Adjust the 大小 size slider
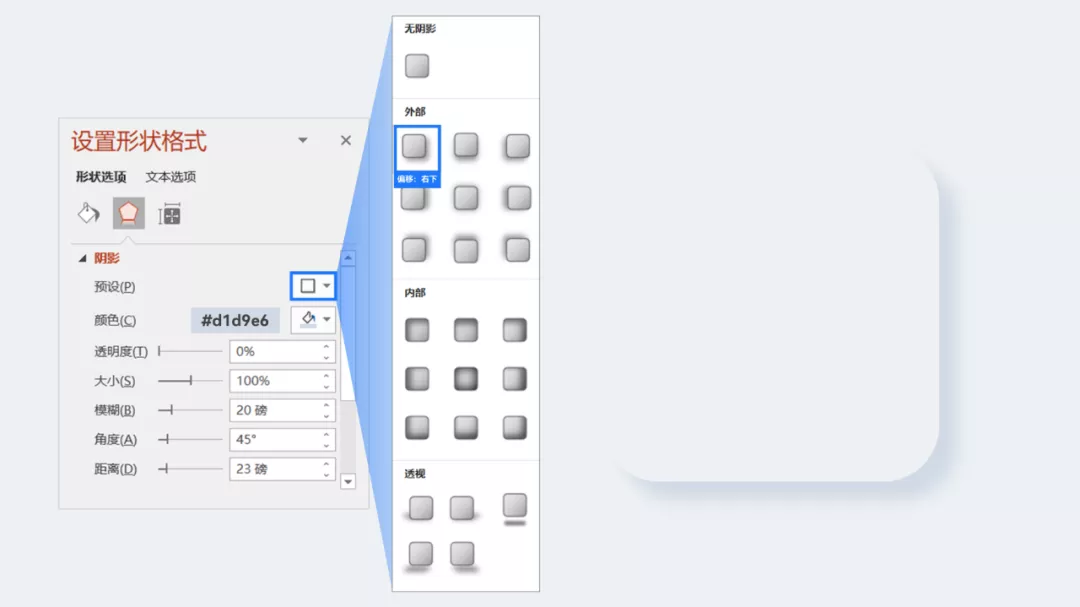The width and height of the screenshot is (1080, 607). [x=190, y=380]
